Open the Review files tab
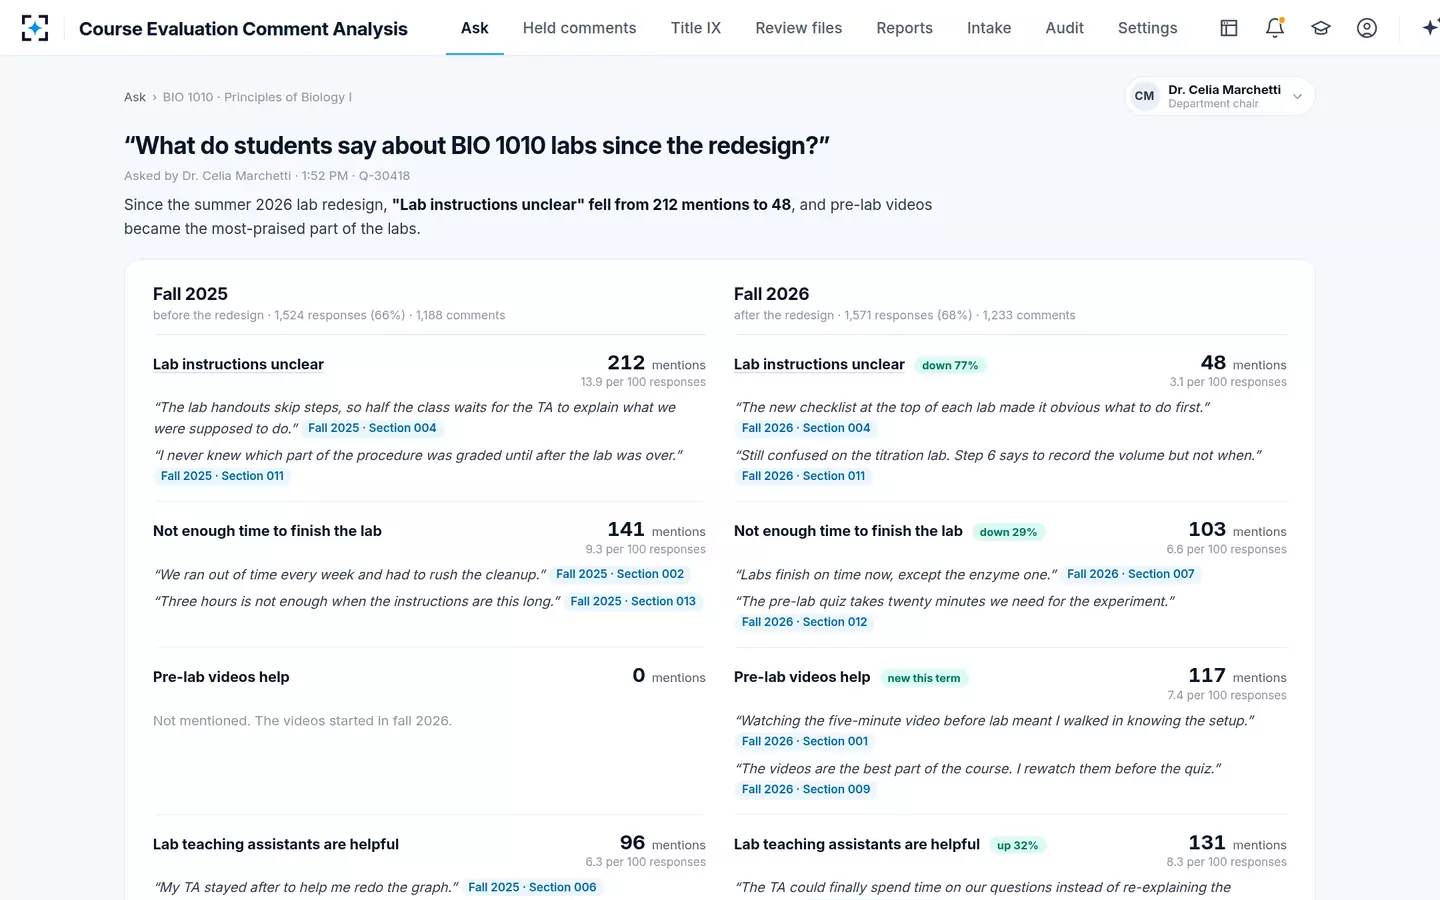 click(x=799, y=28)
